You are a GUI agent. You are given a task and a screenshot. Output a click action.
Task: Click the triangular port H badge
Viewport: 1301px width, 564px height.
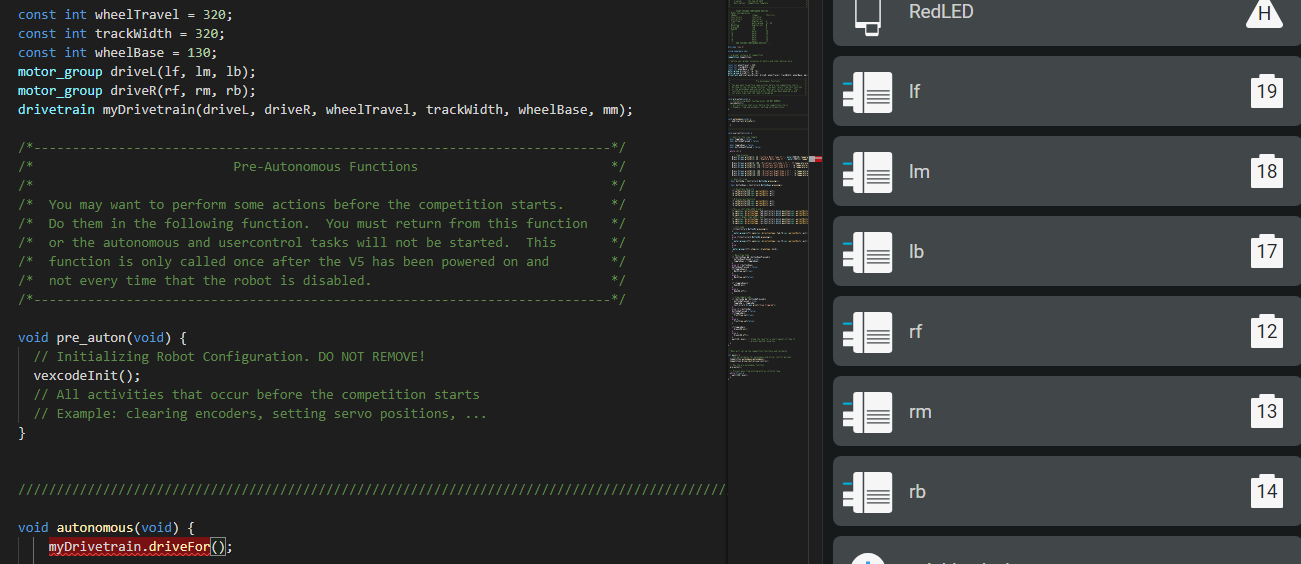click(1264, 16)
